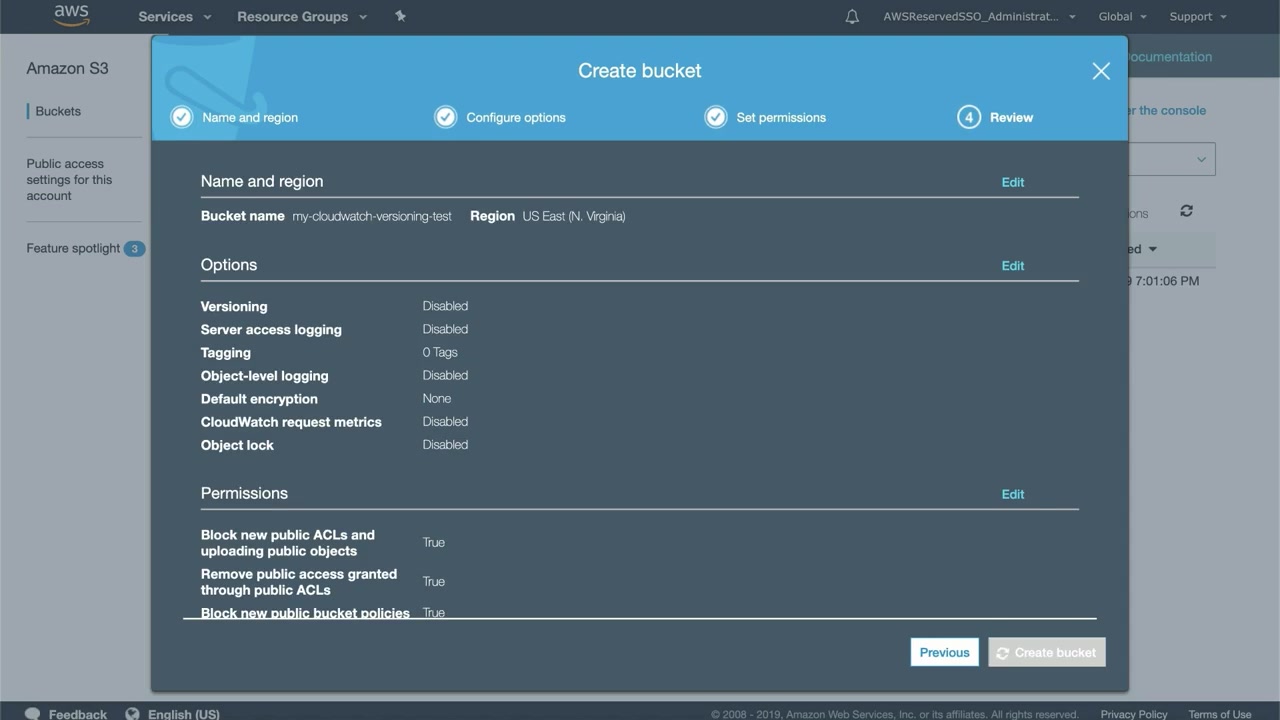
Task: Edit the Options section
Action: [1013, 266]
